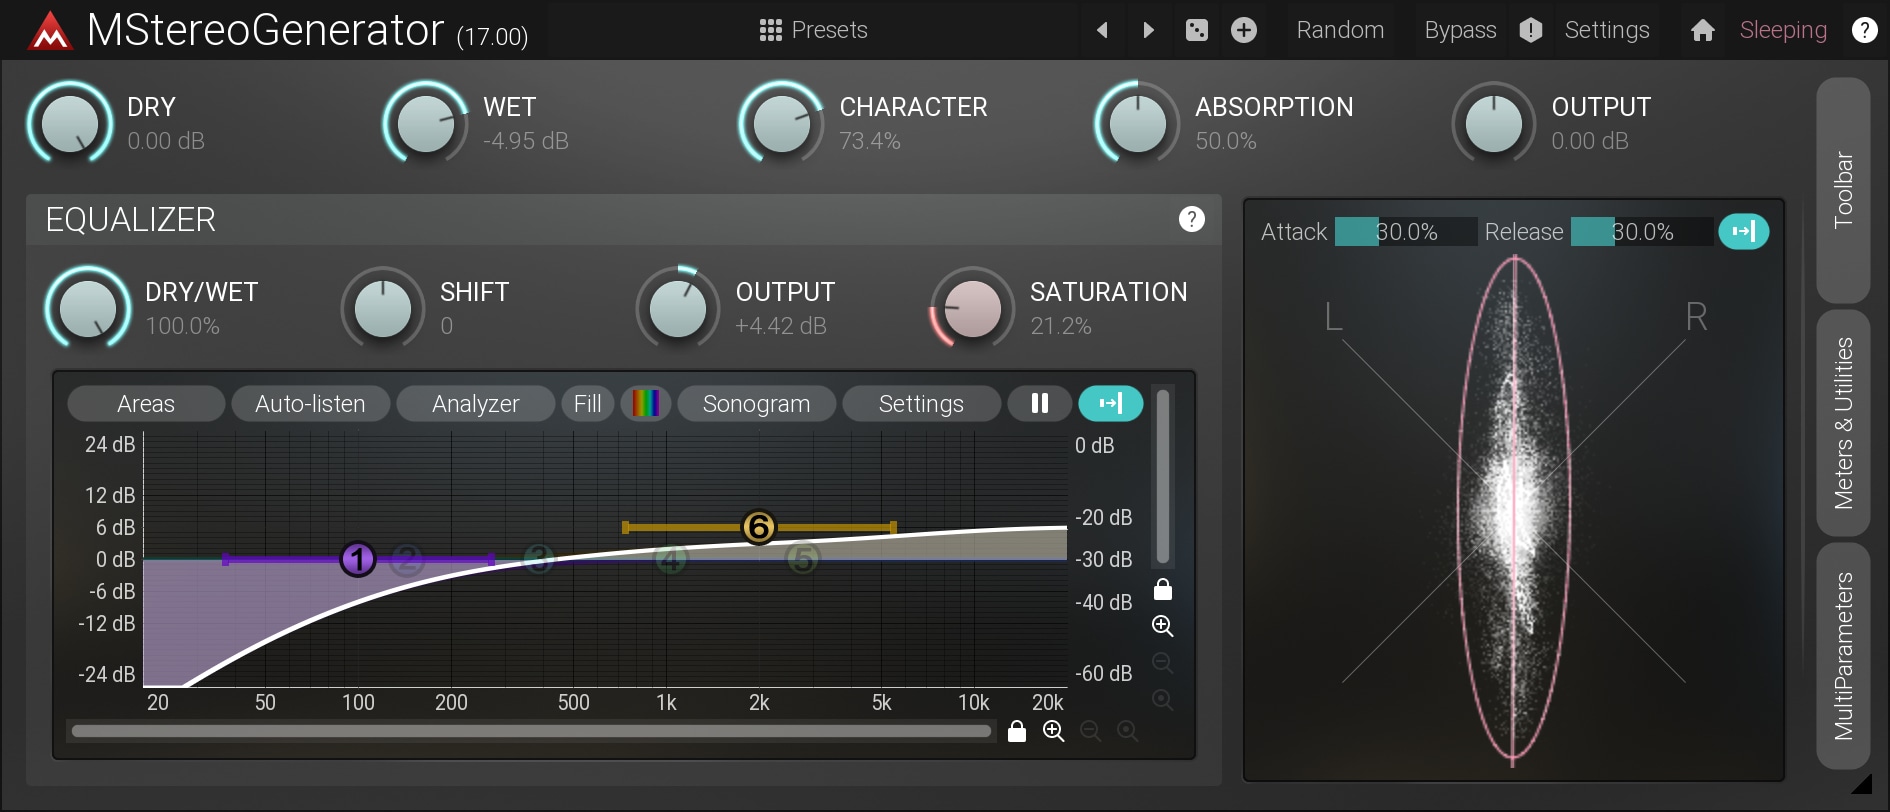The width and height of the screenshot is (1890, 812).
Task: Click the Attack percentage slider
Action: [1405, 232]
